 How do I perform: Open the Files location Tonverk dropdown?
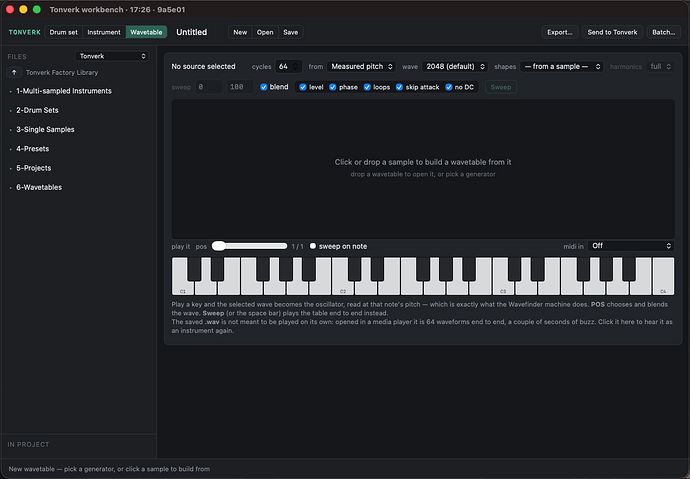point(112,56)
